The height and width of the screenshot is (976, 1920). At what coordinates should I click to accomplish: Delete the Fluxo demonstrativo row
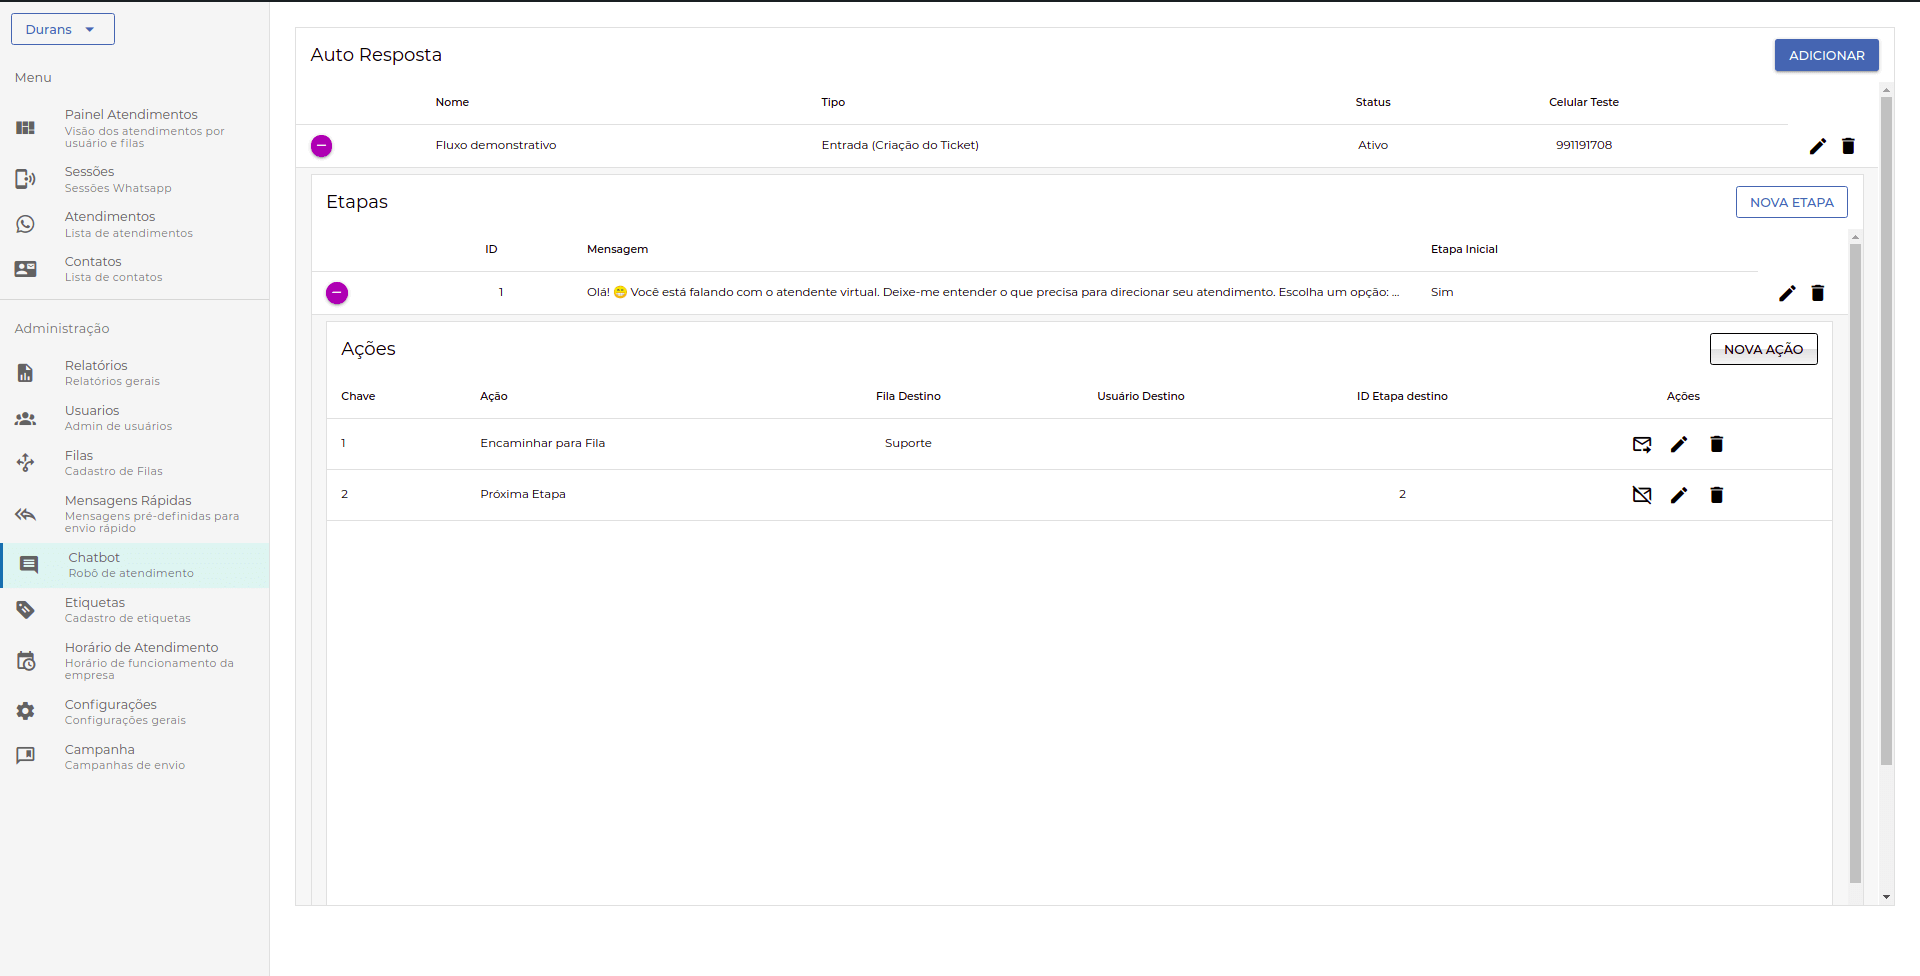coord(1848,146)
